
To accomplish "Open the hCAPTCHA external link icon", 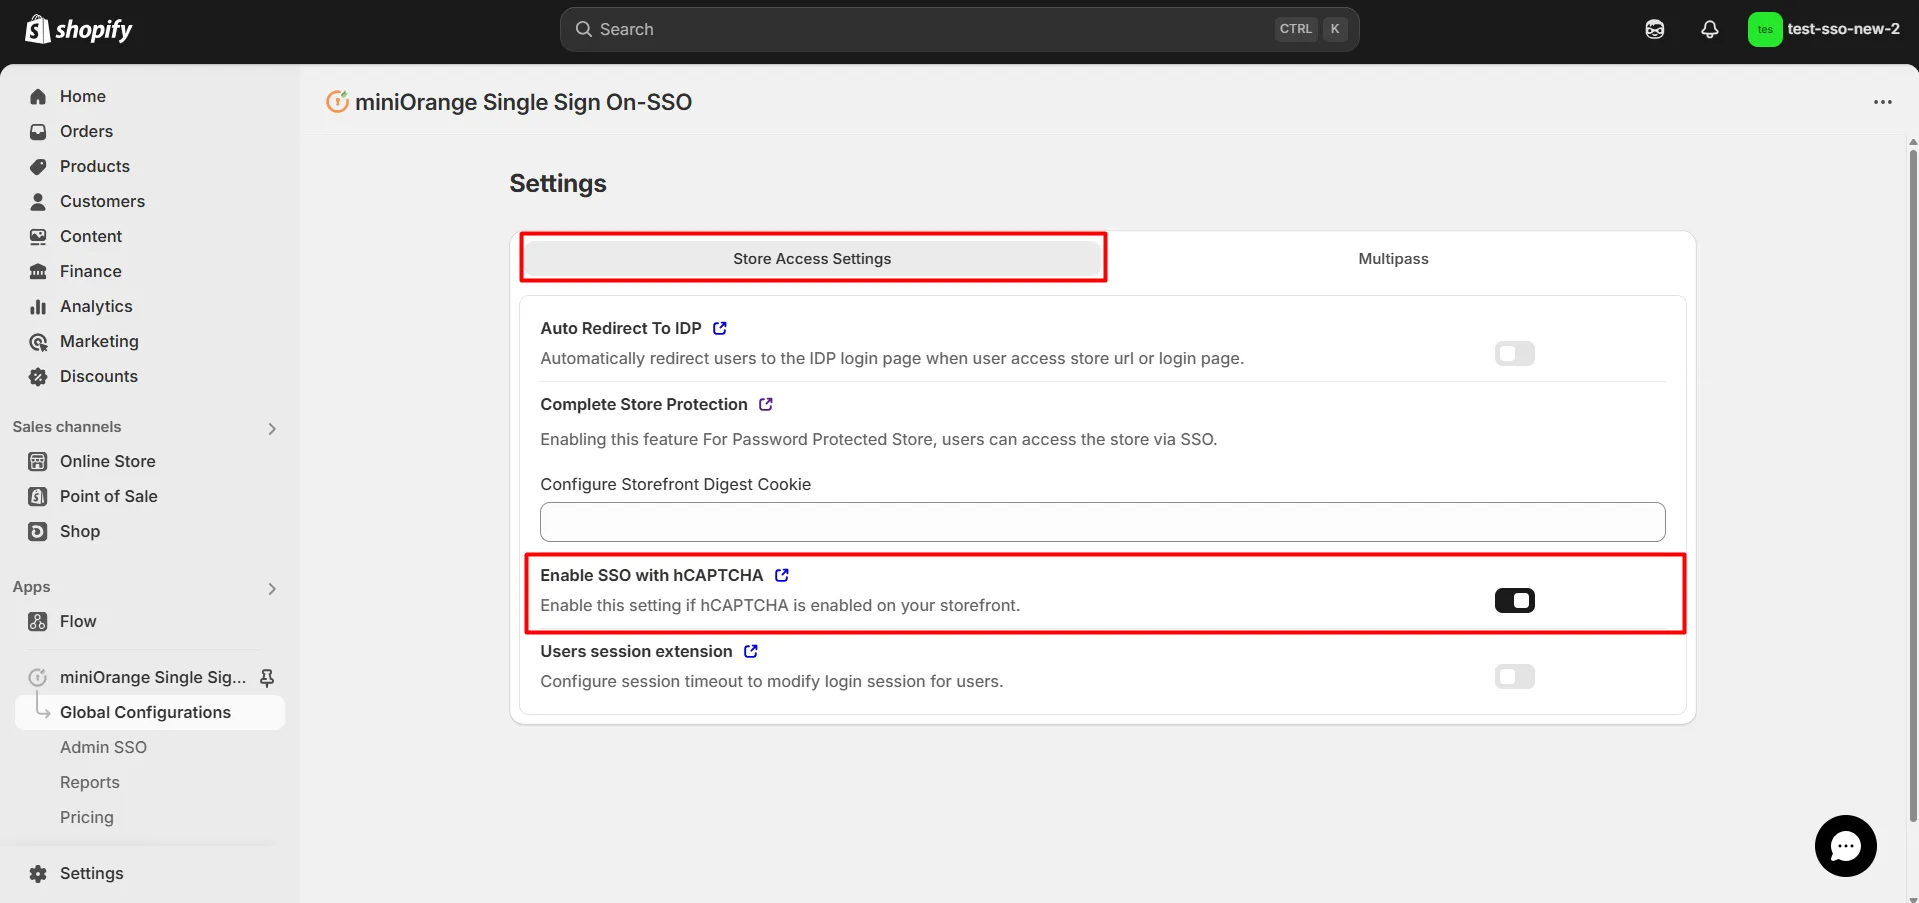I will (782, 575).
